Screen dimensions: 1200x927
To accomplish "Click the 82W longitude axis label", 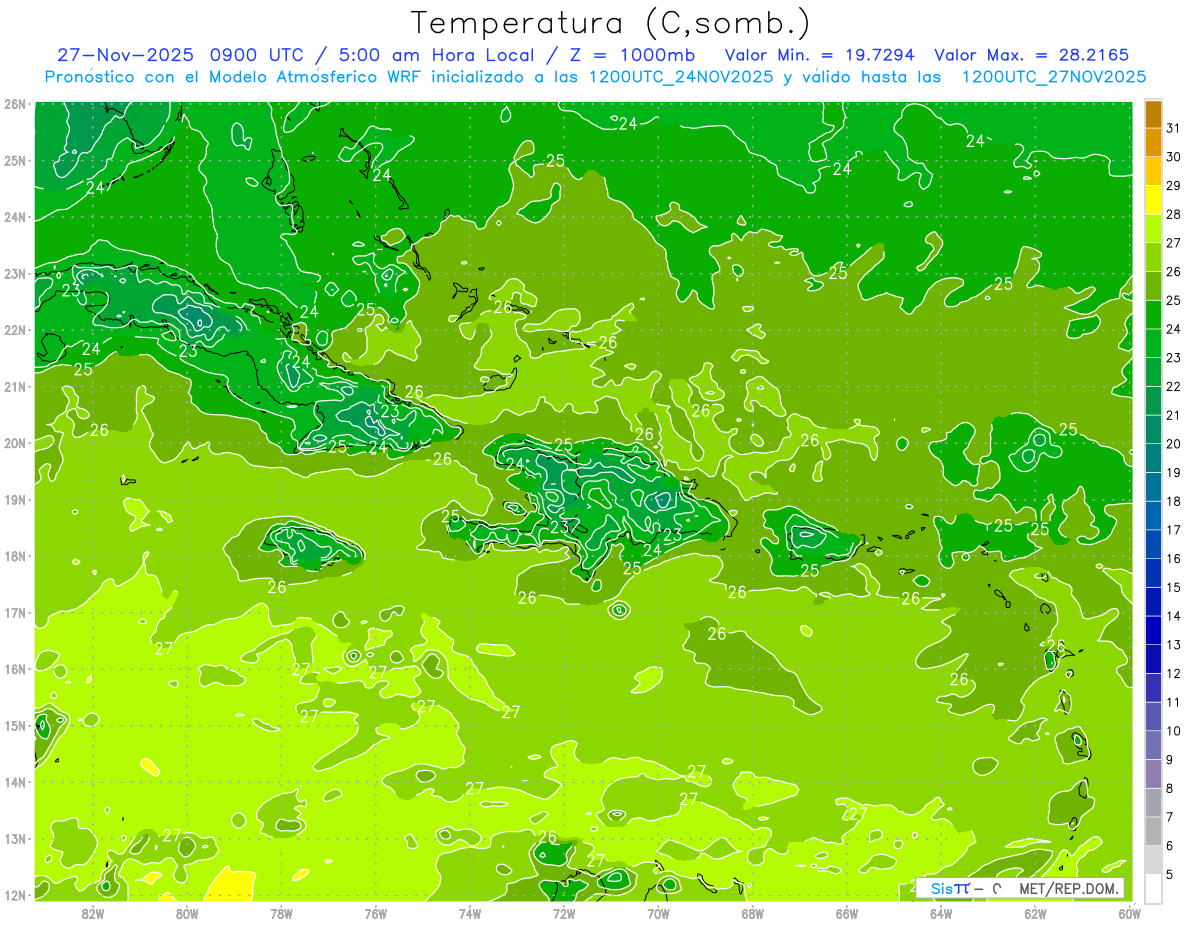I will tap(93, 913).
